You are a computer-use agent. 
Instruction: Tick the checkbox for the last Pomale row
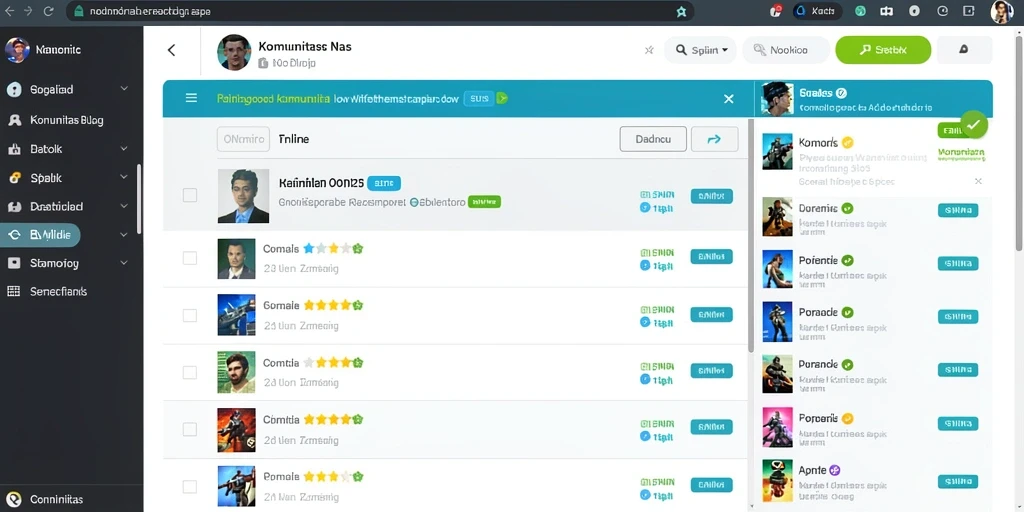[x=190, y=487]
